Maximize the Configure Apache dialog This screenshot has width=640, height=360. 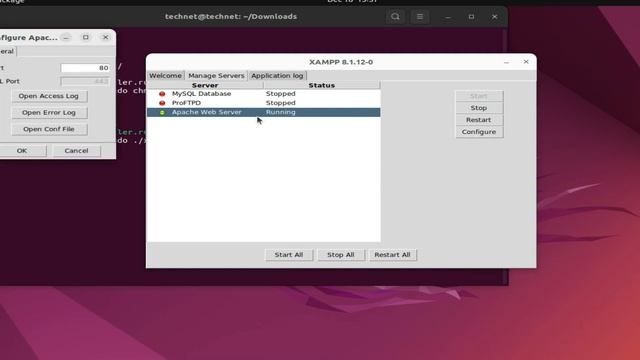click(x=86, y=37)
